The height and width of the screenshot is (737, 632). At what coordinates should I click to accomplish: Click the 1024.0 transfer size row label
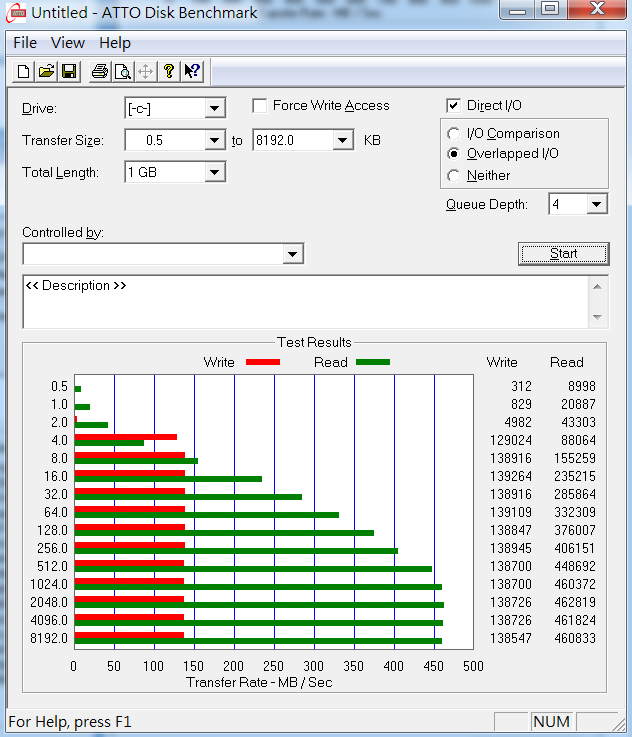click(x=49, y=584)
